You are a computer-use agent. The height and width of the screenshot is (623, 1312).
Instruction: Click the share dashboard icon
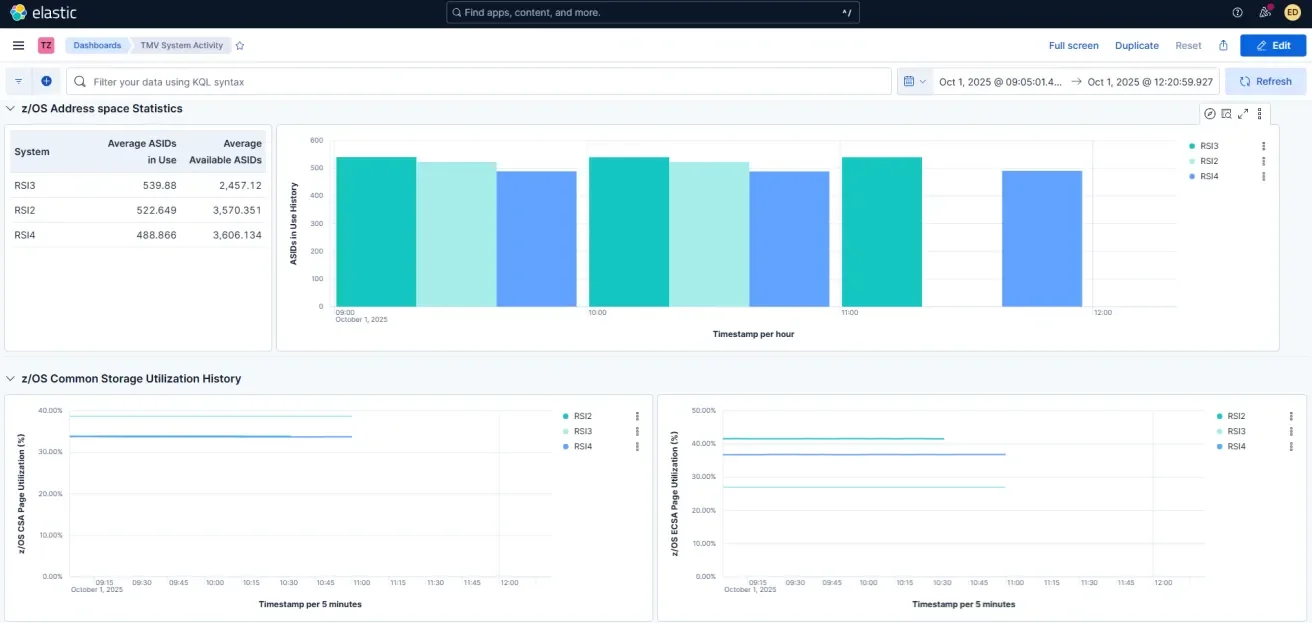coord(1223,46)
